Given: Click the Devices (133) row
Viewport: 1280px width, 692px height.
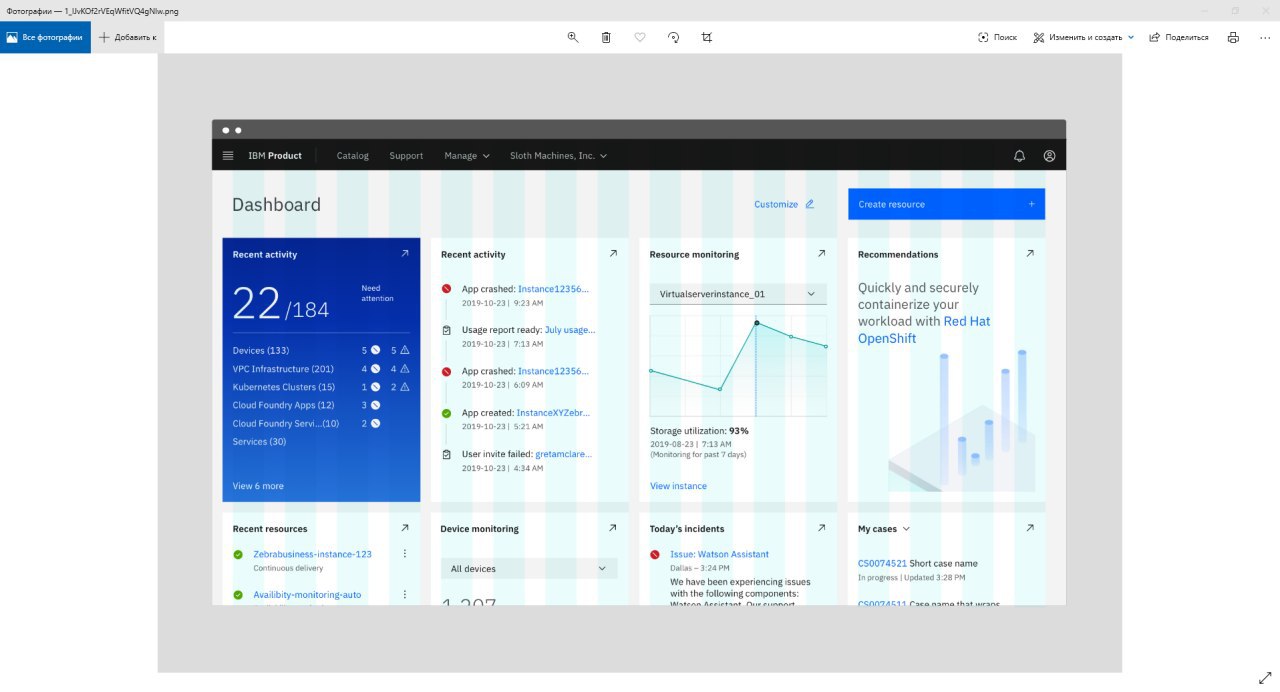Looking at the screenshot, I should tap(321, 351).
